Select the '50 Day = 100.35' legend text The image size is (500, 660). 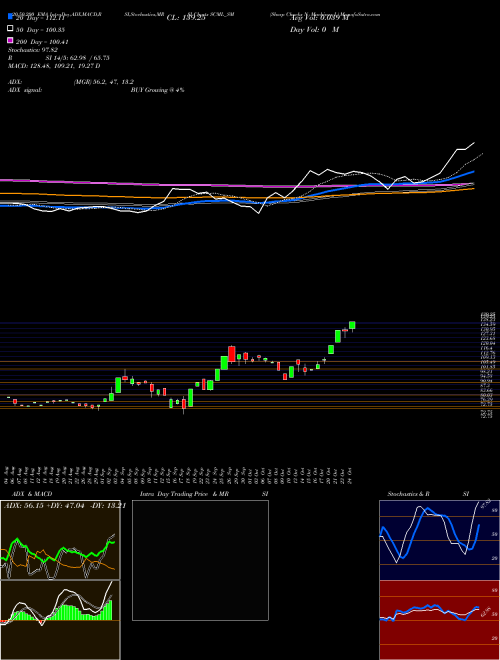tap(40, 30)
